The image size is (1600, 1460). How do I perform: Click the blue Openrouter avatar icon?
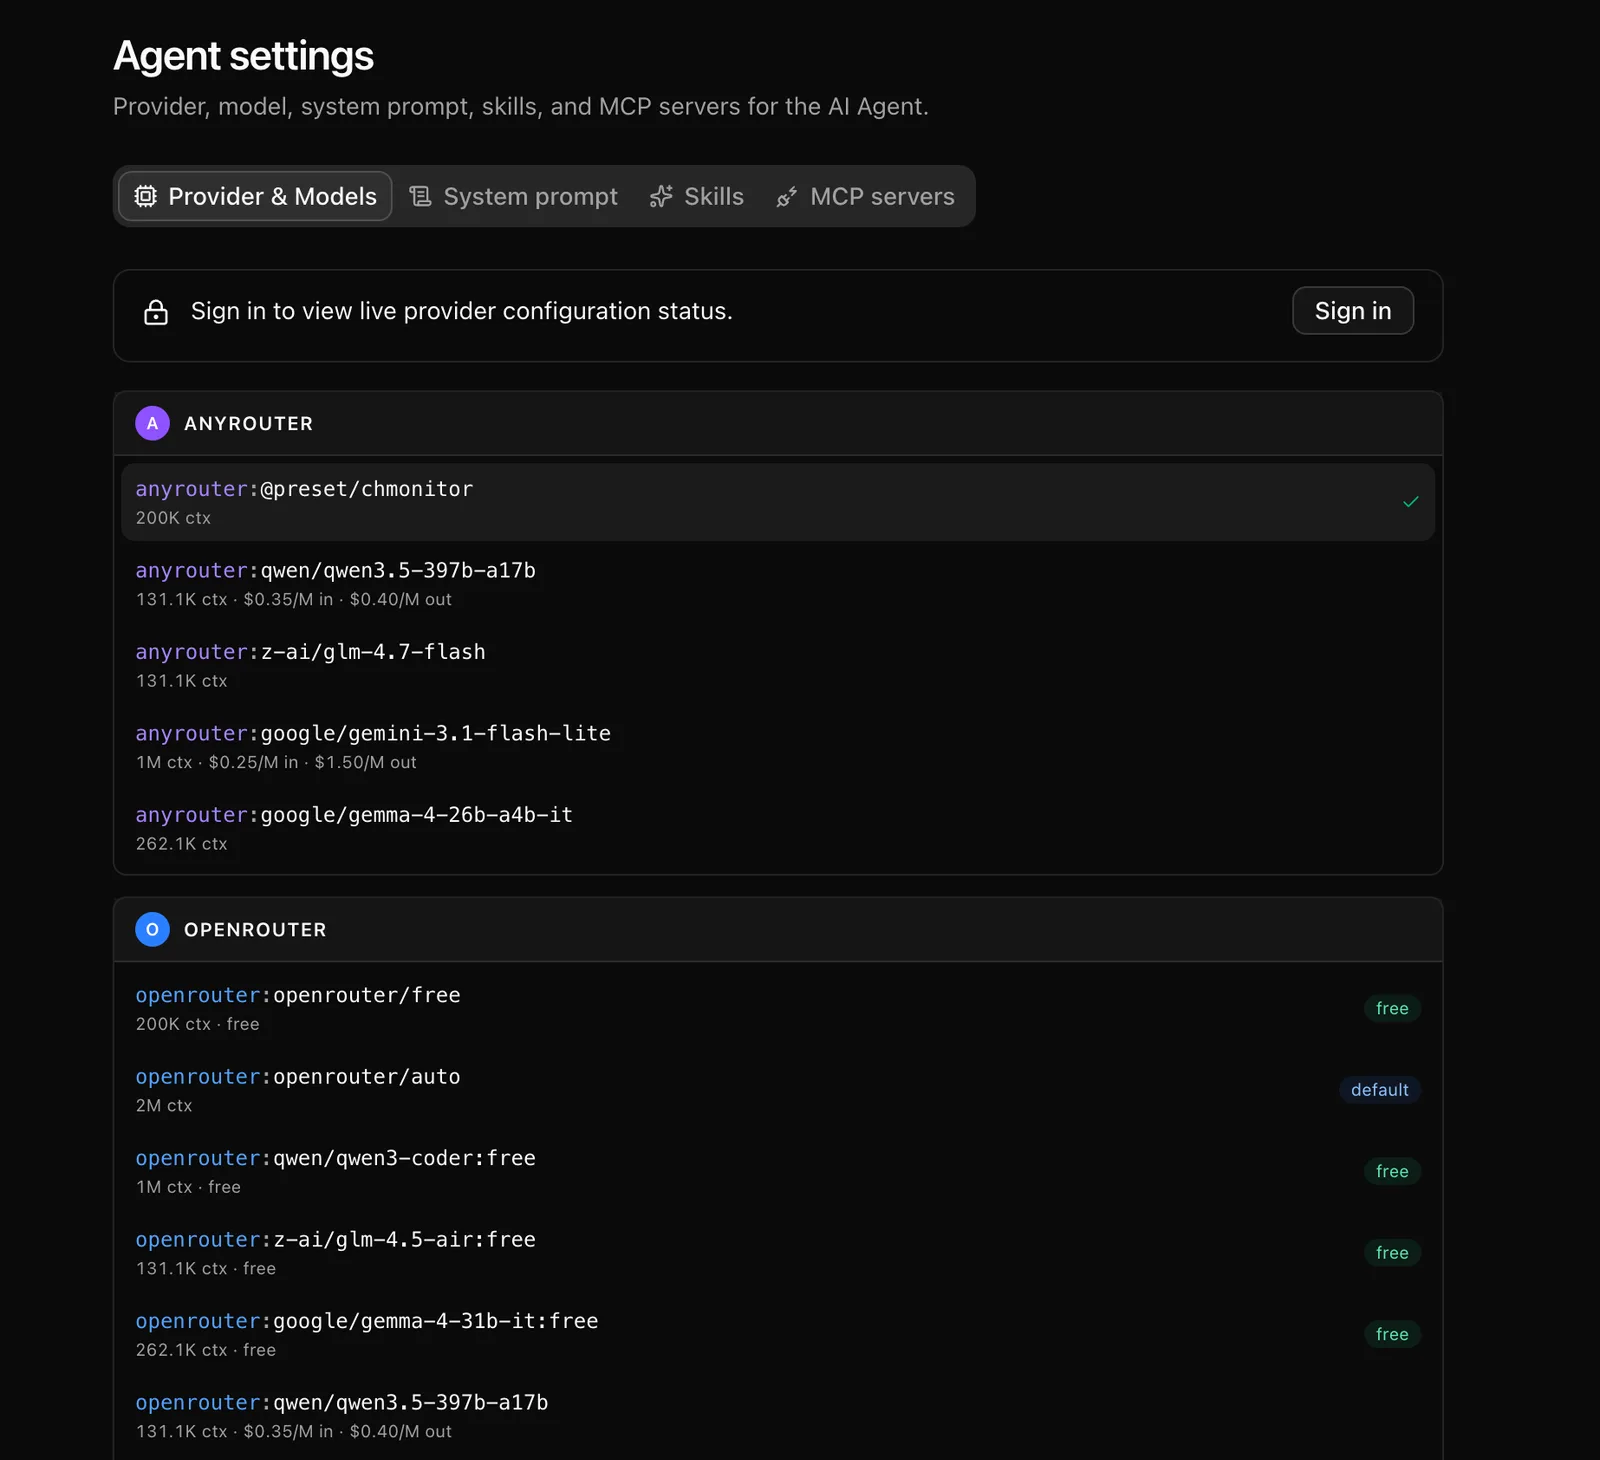click(x=152, y=929)
